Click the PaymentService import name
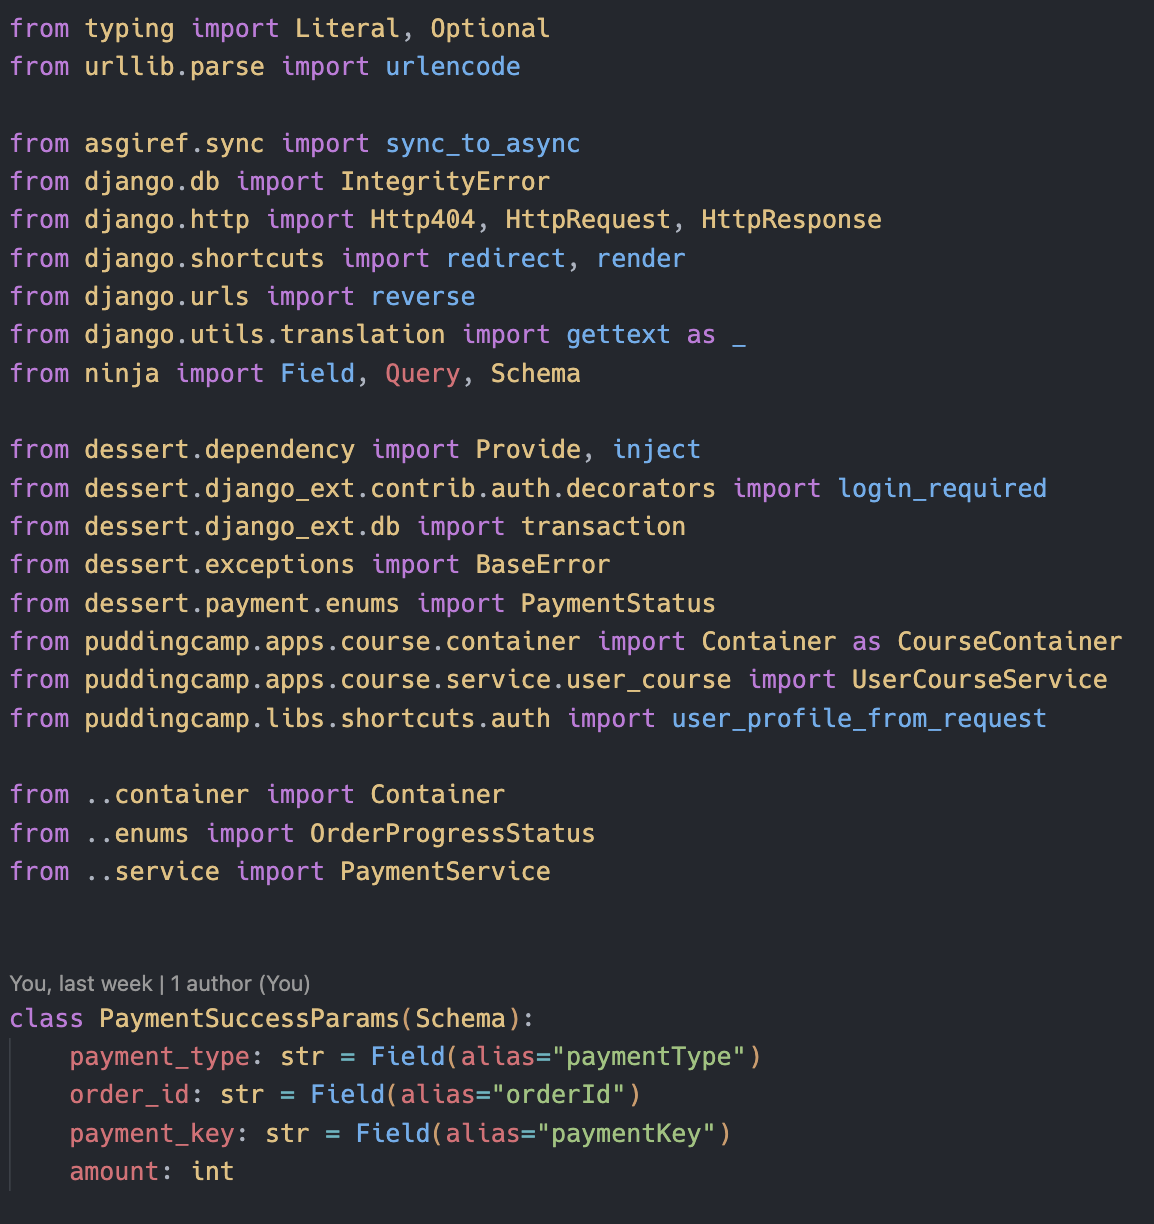1154x1224 pixels. pyautogui.click(x=445, y=872)
